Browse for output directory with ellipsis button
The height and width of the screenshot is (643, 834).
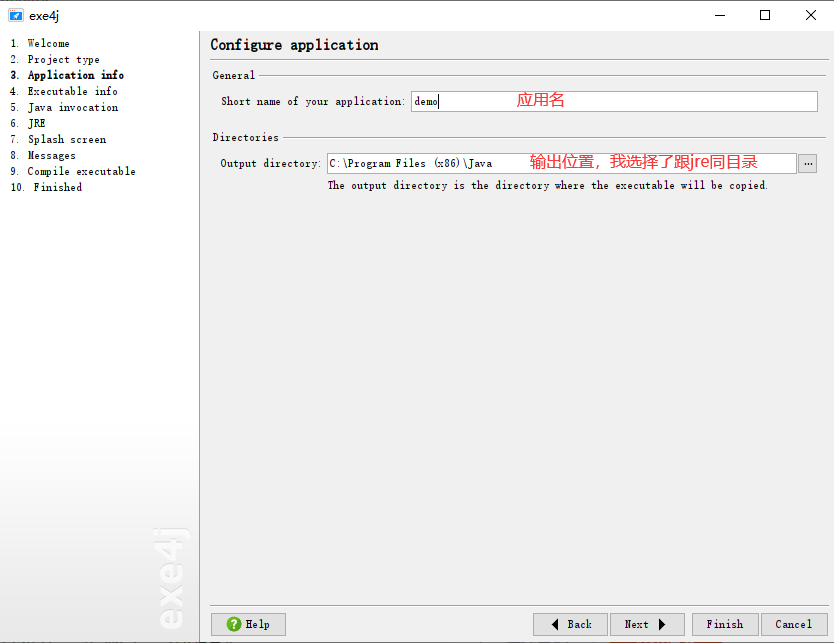[807, 164]
